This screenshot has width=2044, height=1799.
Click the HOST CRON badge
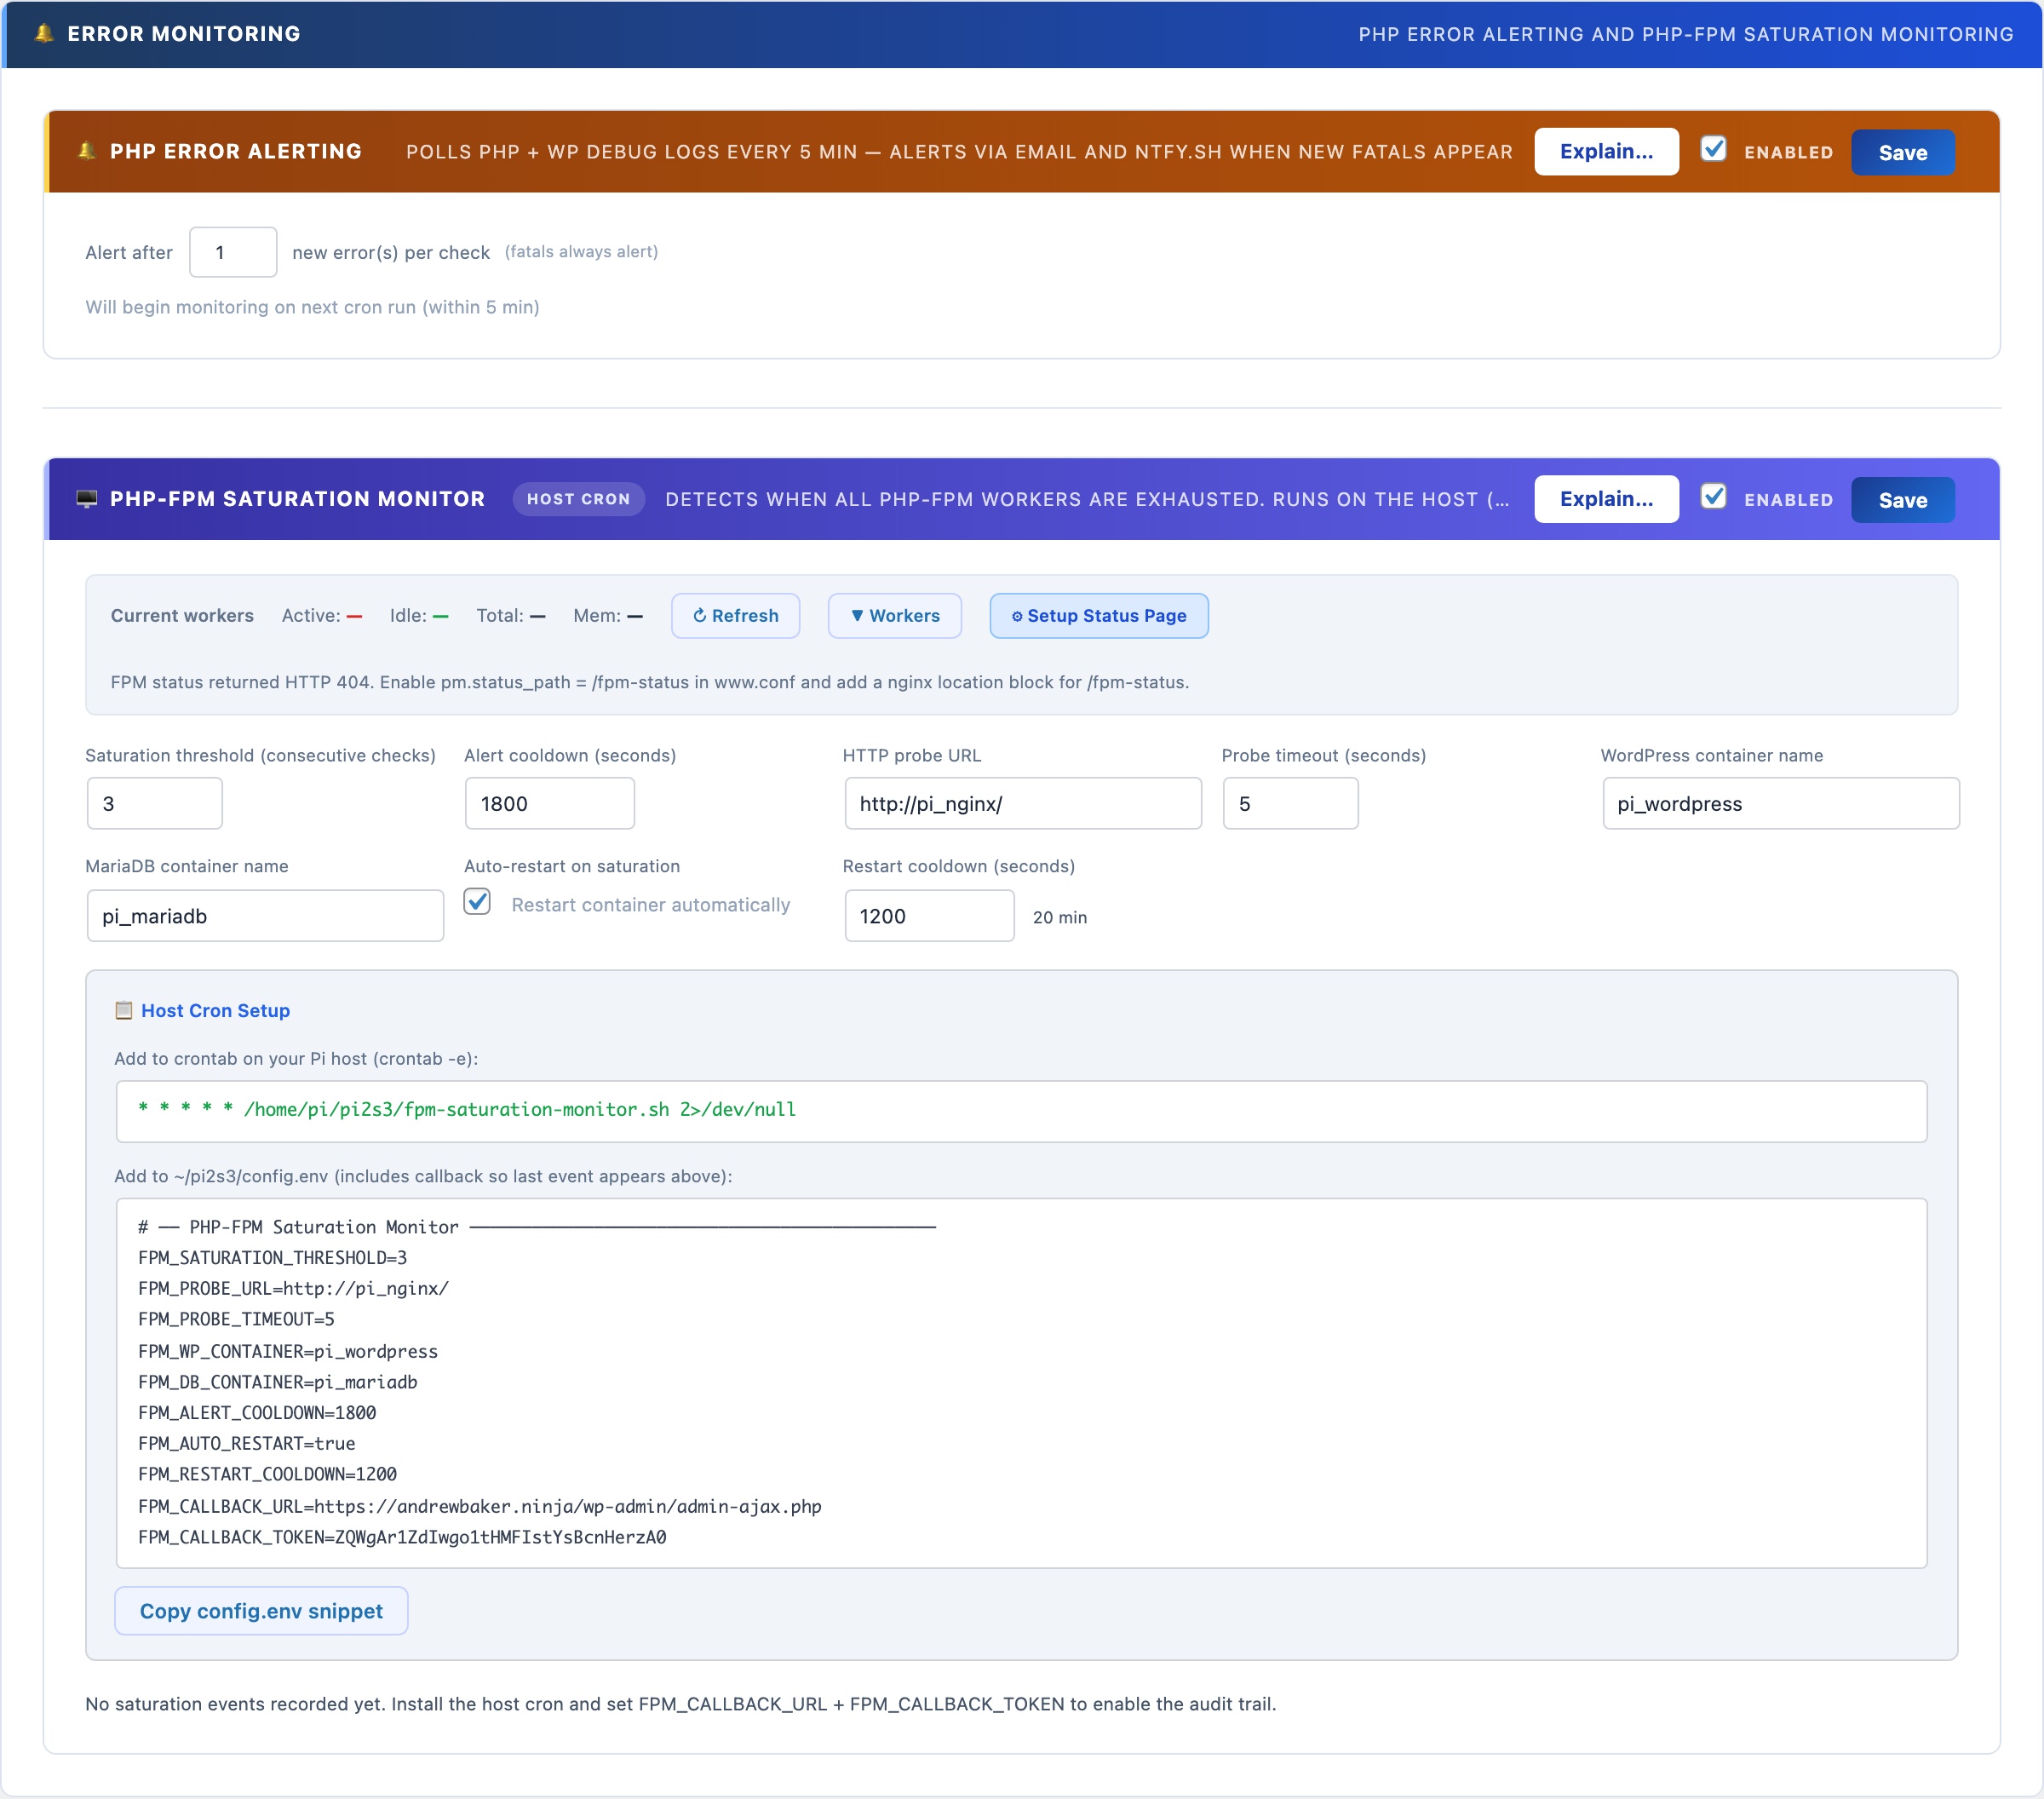click(578, 498)
